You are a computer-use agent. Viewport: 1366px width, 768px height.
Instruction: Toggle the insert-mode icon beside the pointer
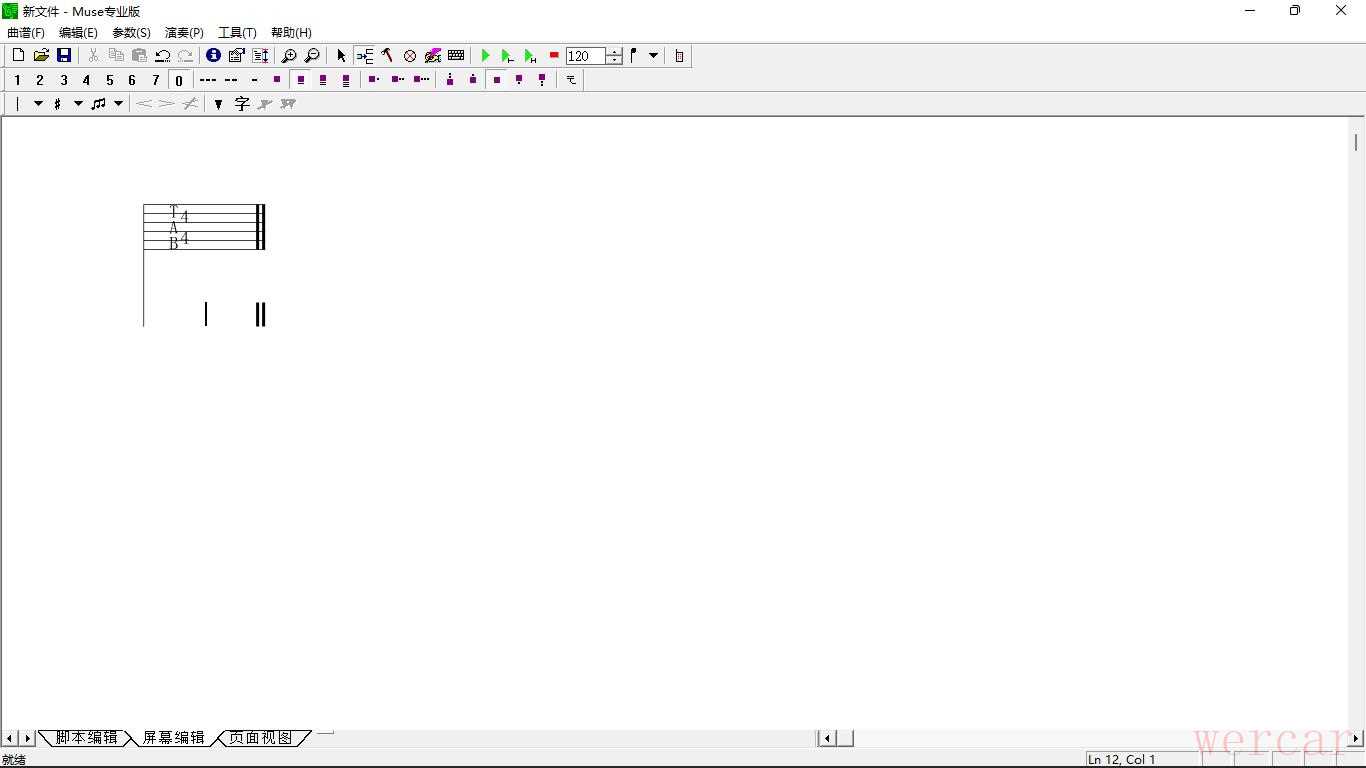click(364, 56)
